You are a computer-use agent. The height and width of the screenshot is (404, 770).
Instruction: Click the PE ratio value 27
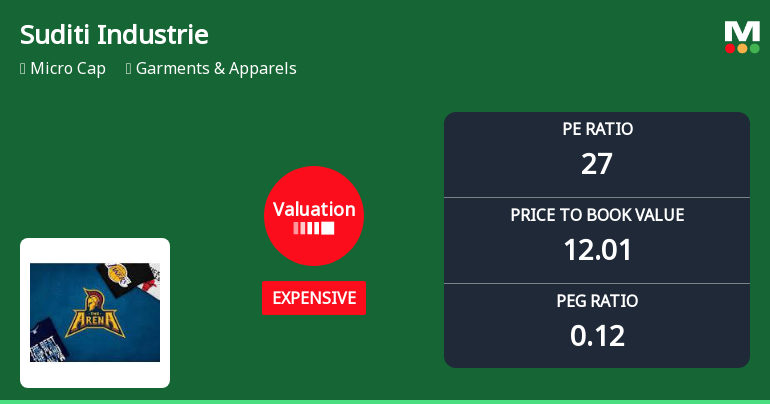(597, 163)
